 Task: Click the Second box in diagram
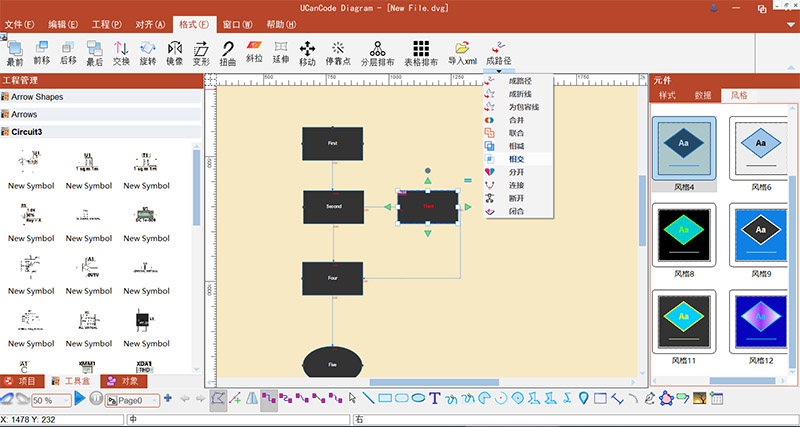tap(333, 206)
